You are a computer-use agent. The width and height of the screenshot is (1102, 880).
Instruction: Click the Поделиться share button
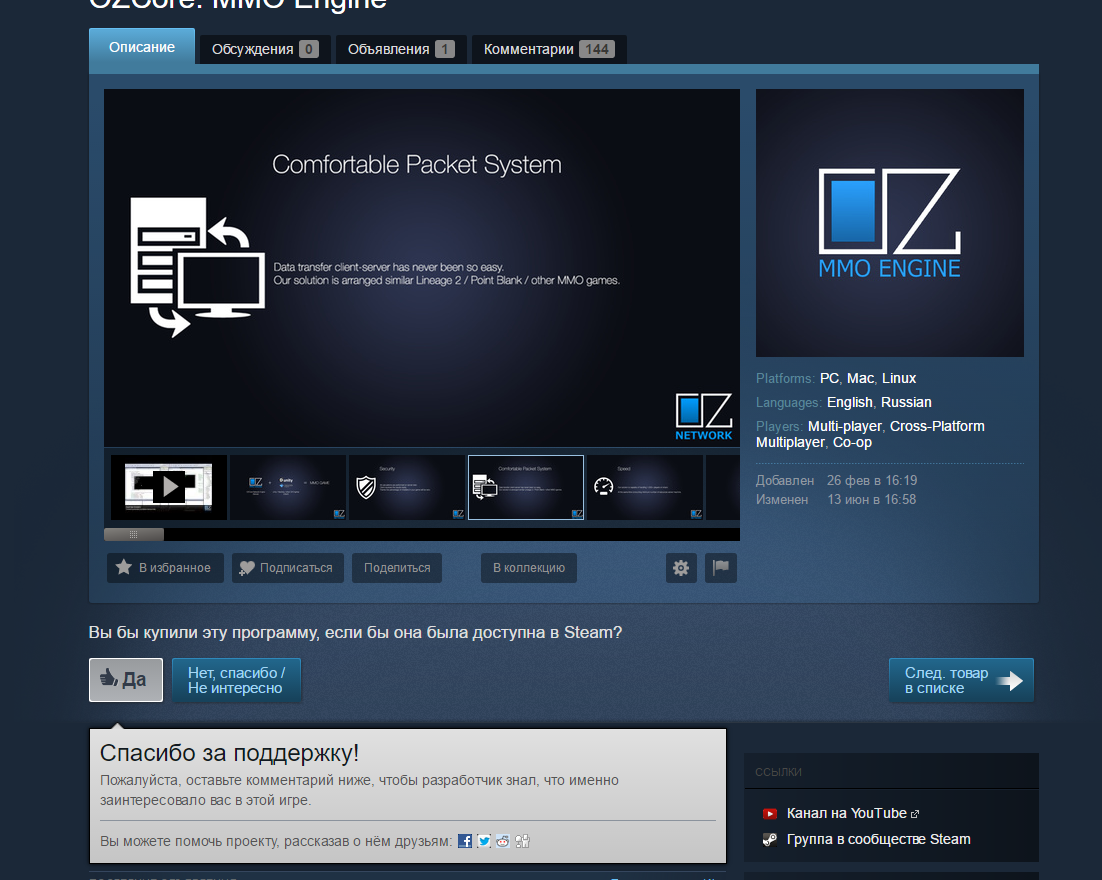tap(397, 568)
